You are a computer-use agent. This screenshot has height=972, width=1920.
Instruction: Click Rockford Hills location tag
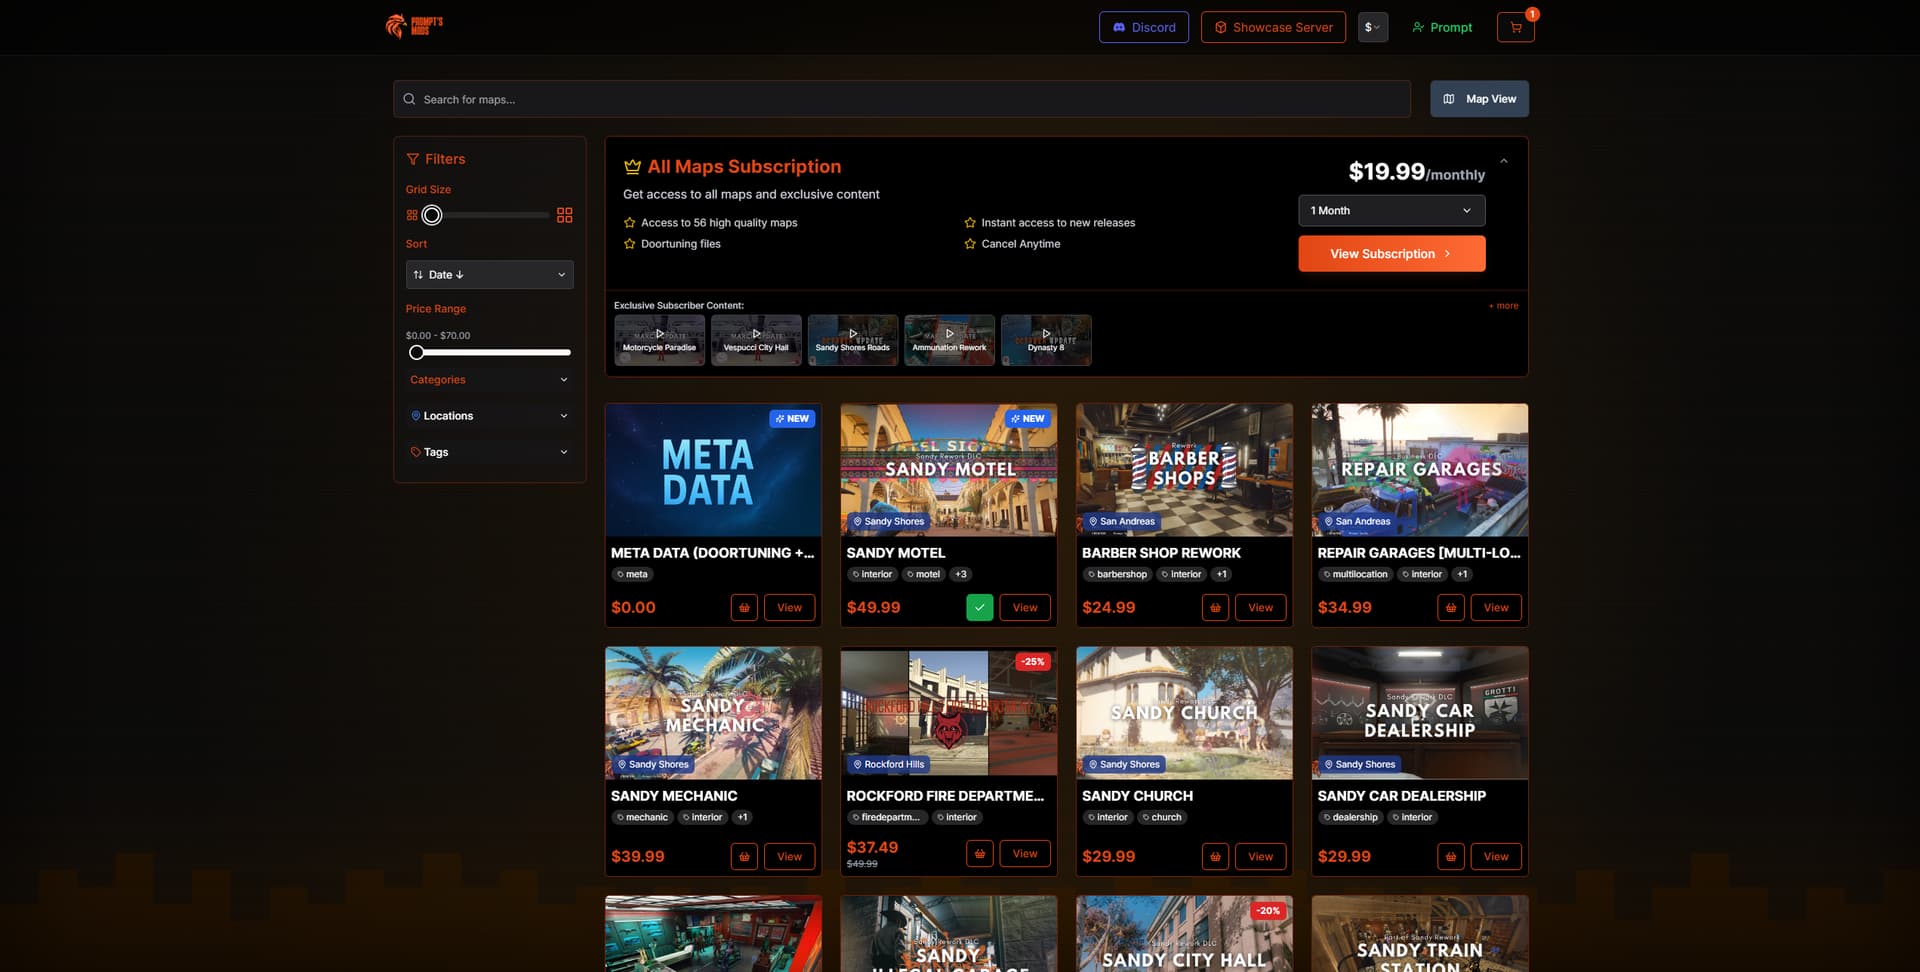888,764
